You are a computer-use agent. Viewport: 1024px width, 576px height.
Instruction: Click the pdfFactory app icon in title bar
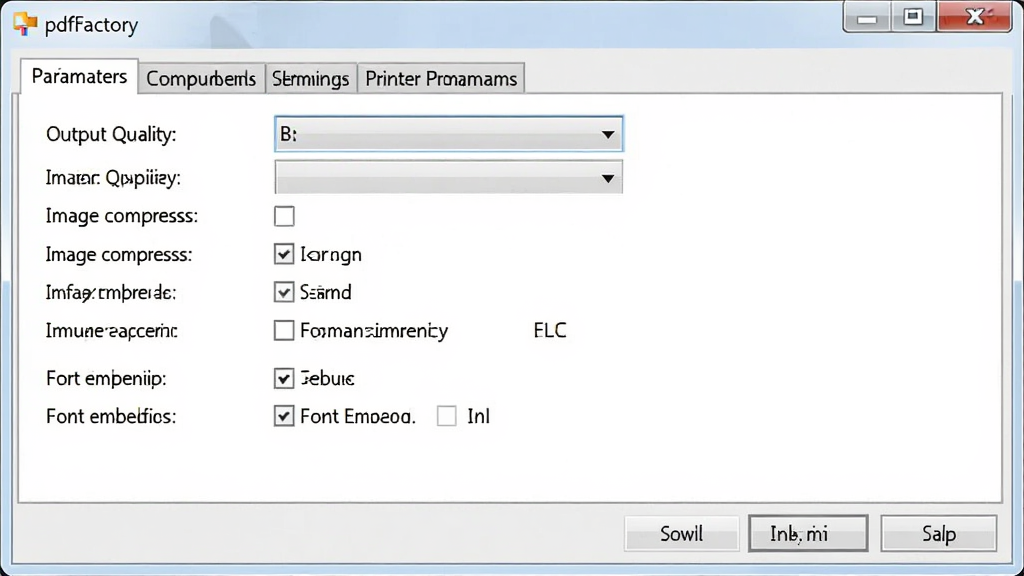25,24
